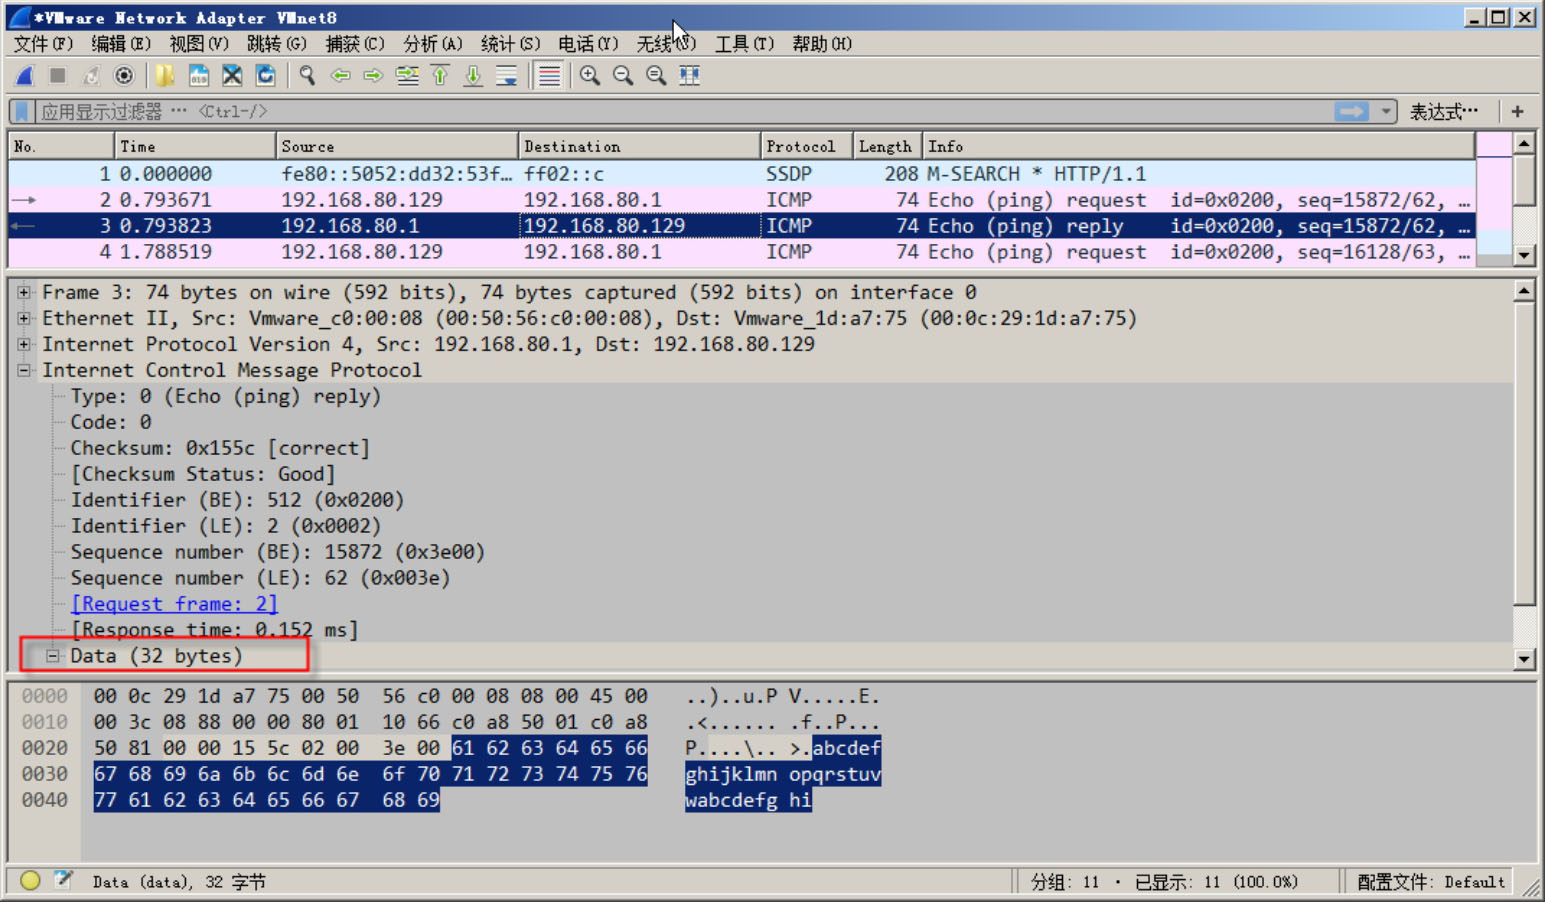Stop the running capture
This screenshot has height=902, width=1545.
coord(58,75)
